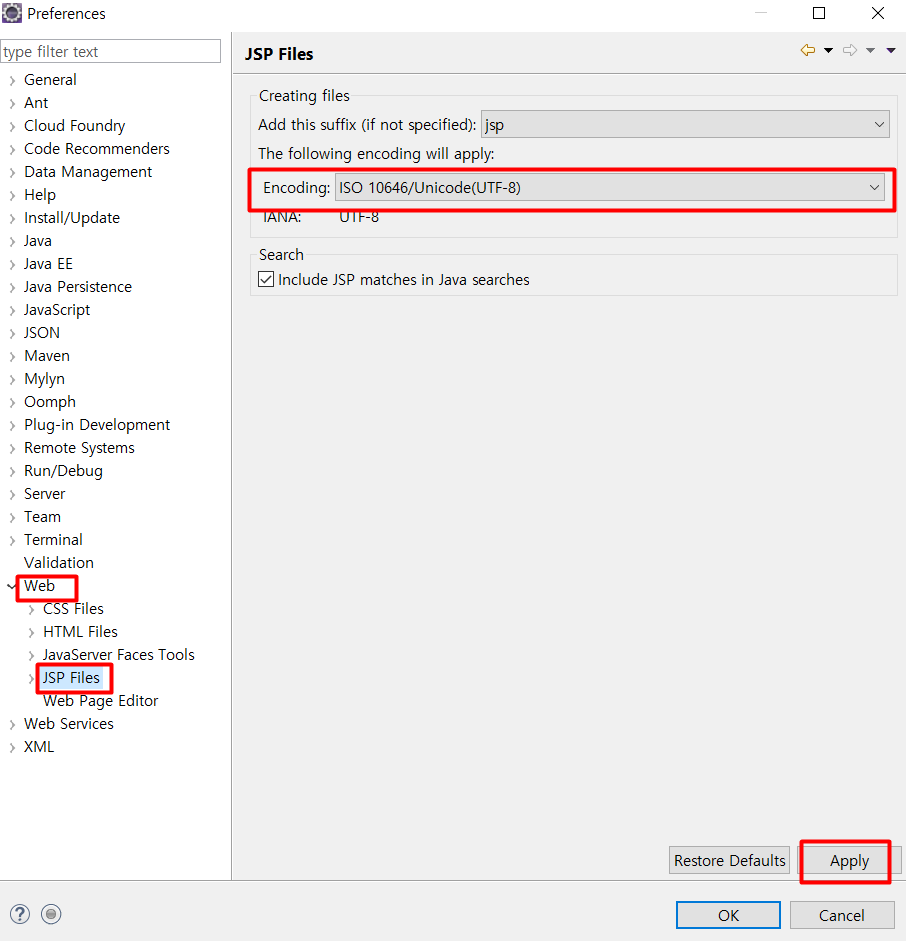The width and height of the screenshot is (906, 941).
Task: Click the 'Search' group label
Action: point(281,254)
